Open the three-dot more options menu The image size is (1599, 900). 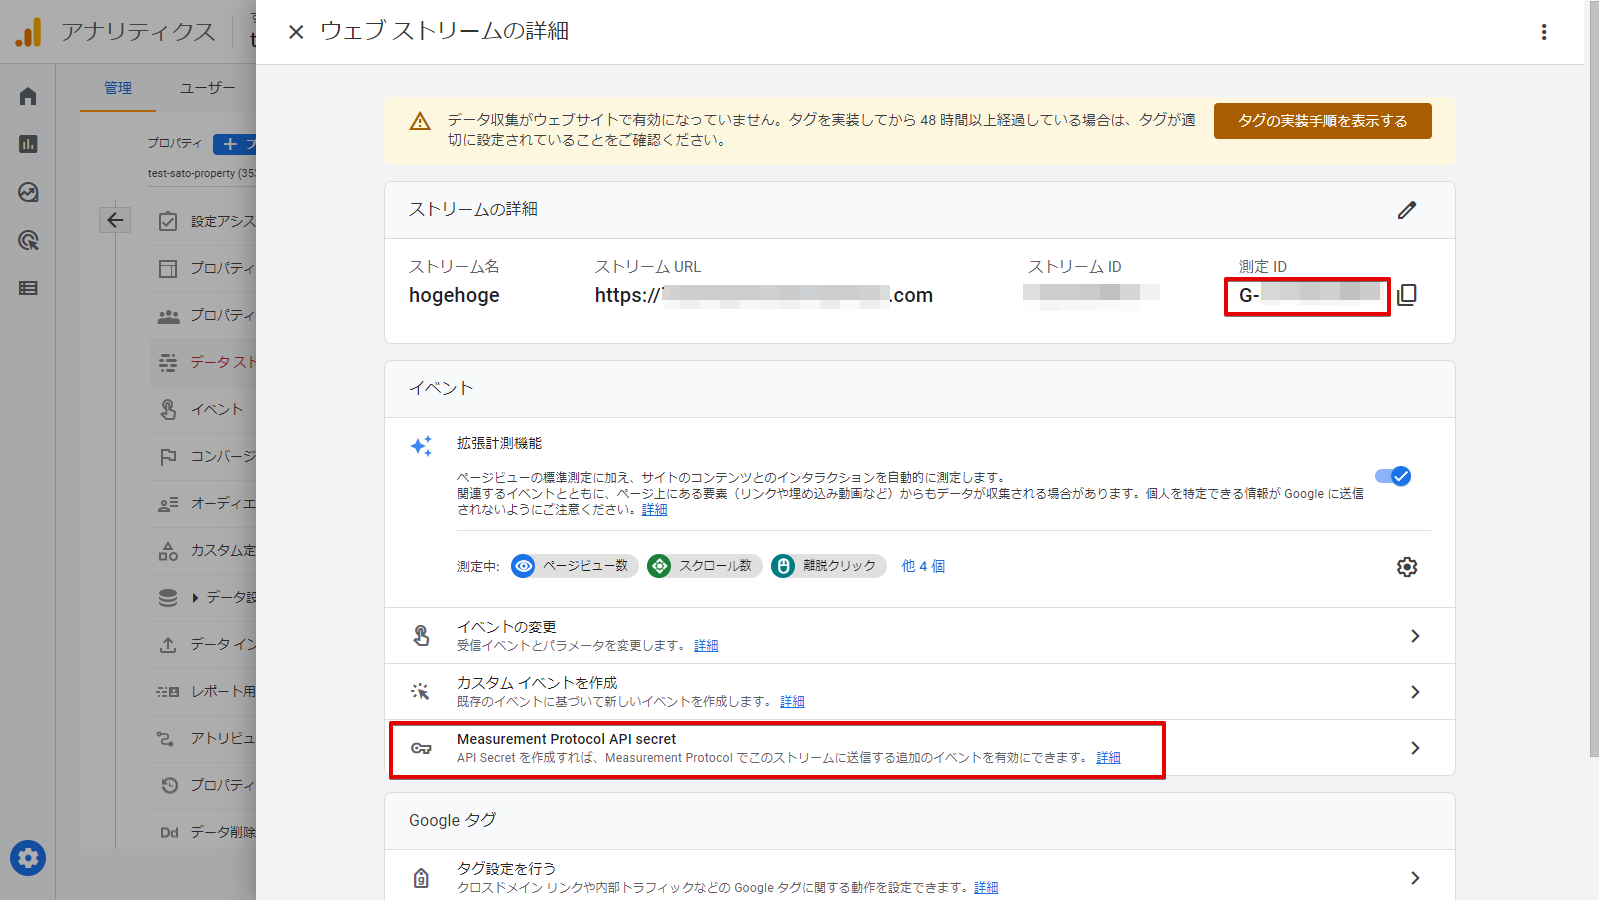pos(1544,32)
